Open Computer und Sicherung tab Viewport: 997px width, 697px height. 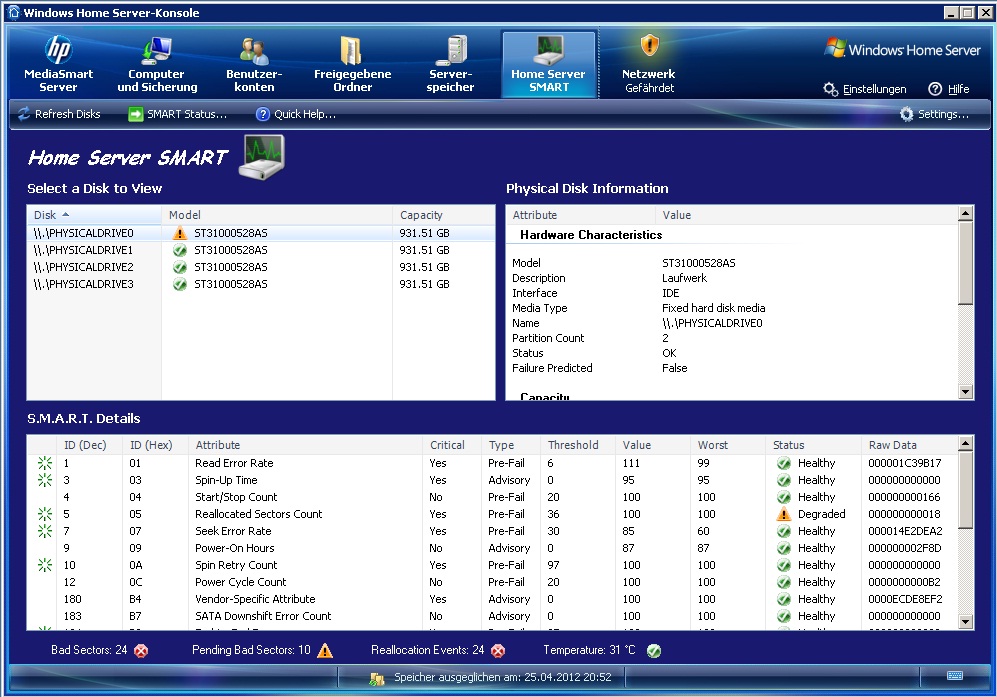pos(157,64)
